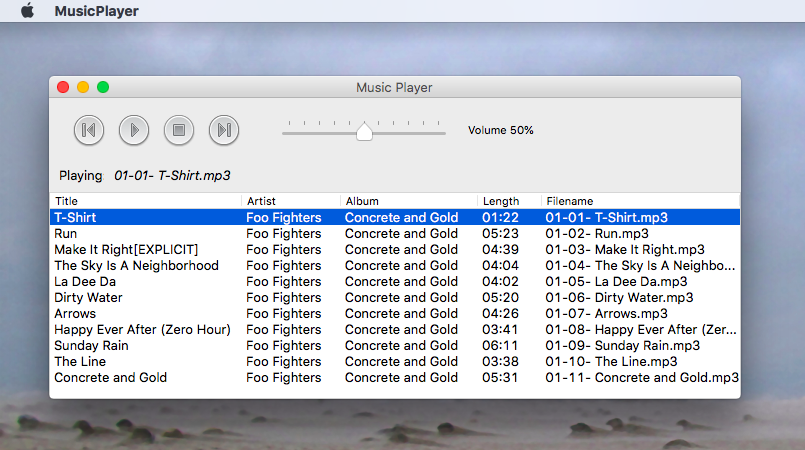Click the previous track button

tap(89, 130)
